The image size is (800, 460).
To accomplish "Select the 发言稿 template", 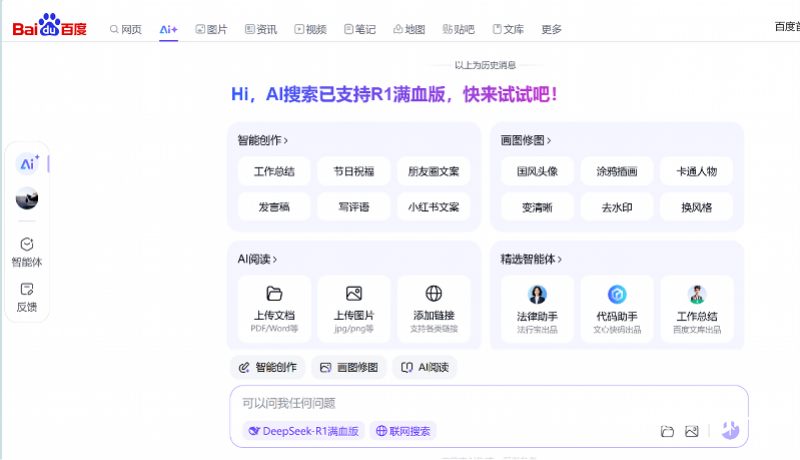I will coord(274,207).
